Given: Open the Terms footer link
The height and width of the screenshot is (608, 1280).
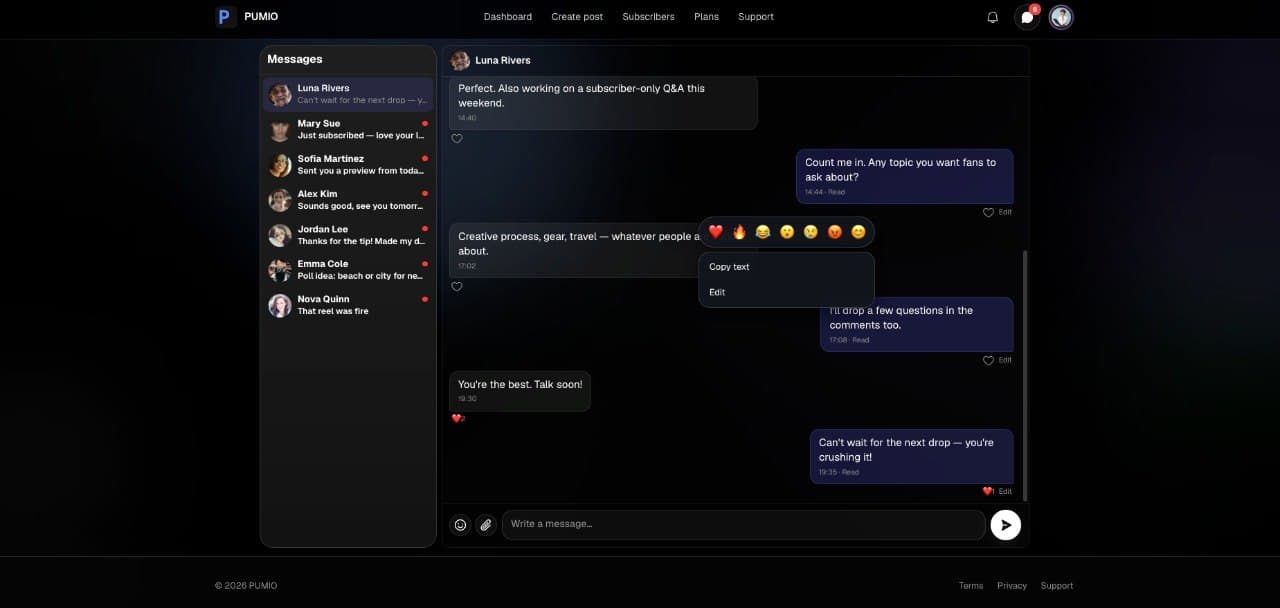Looking at the screenshot, I should tap(971, 586).
